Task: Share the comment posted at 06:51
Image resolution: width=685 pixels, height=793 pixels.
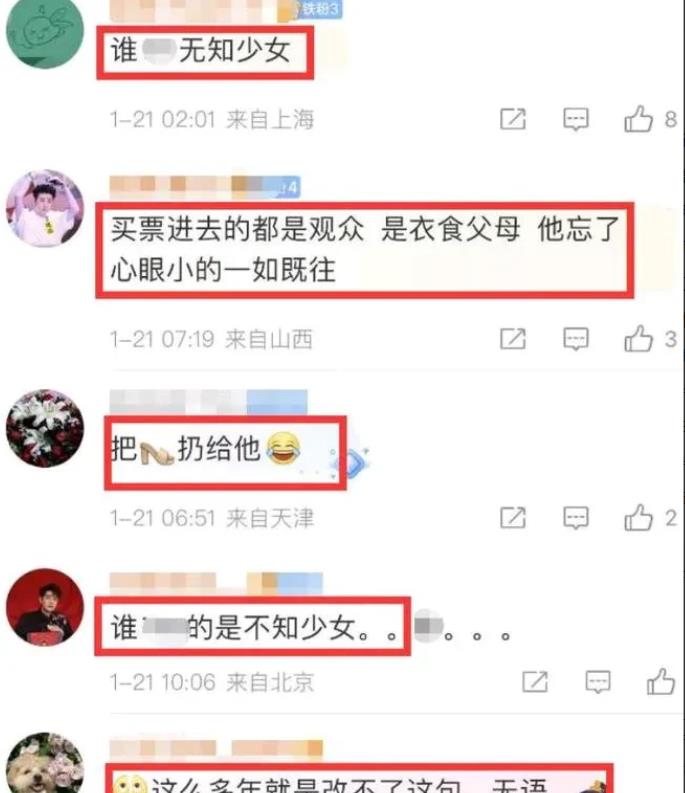Action: coord(513,518)
